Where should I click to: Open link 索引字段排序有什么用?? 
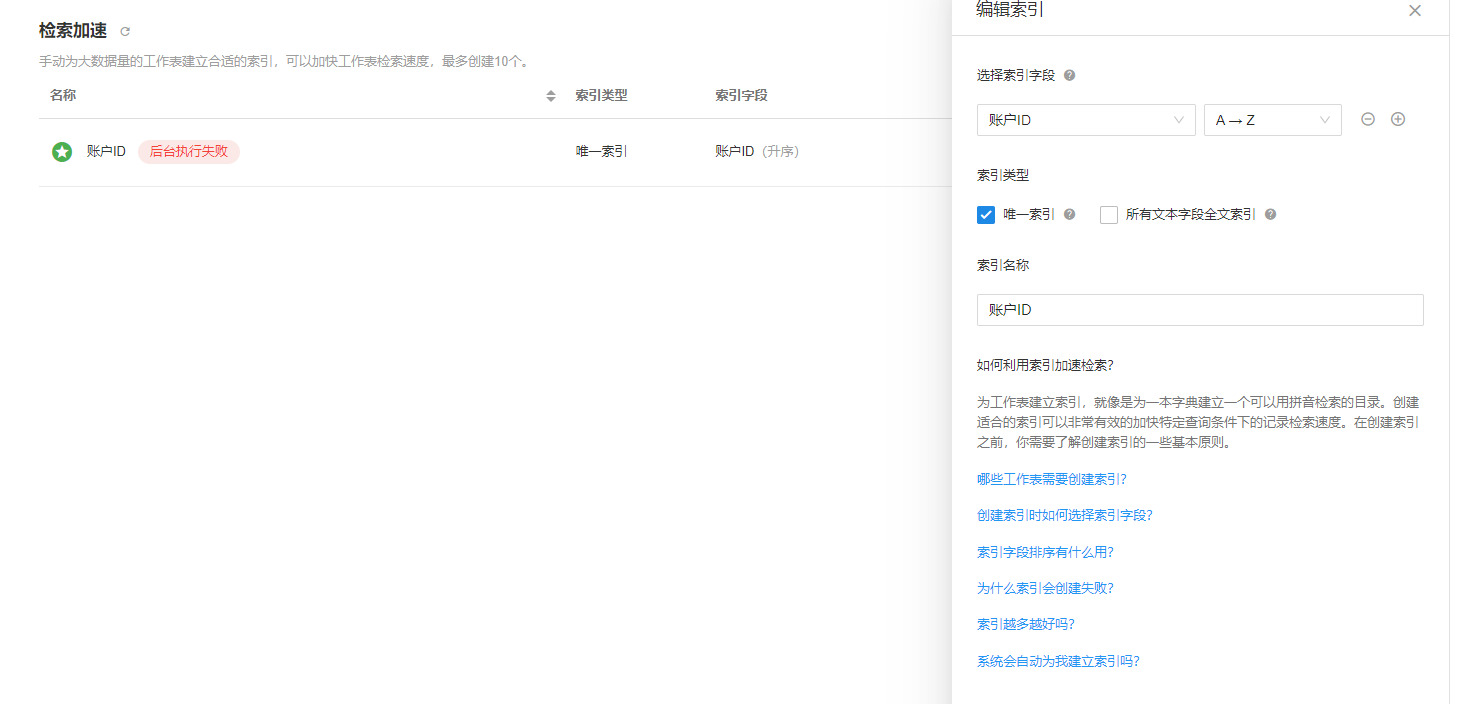(x=1045, y=552)
